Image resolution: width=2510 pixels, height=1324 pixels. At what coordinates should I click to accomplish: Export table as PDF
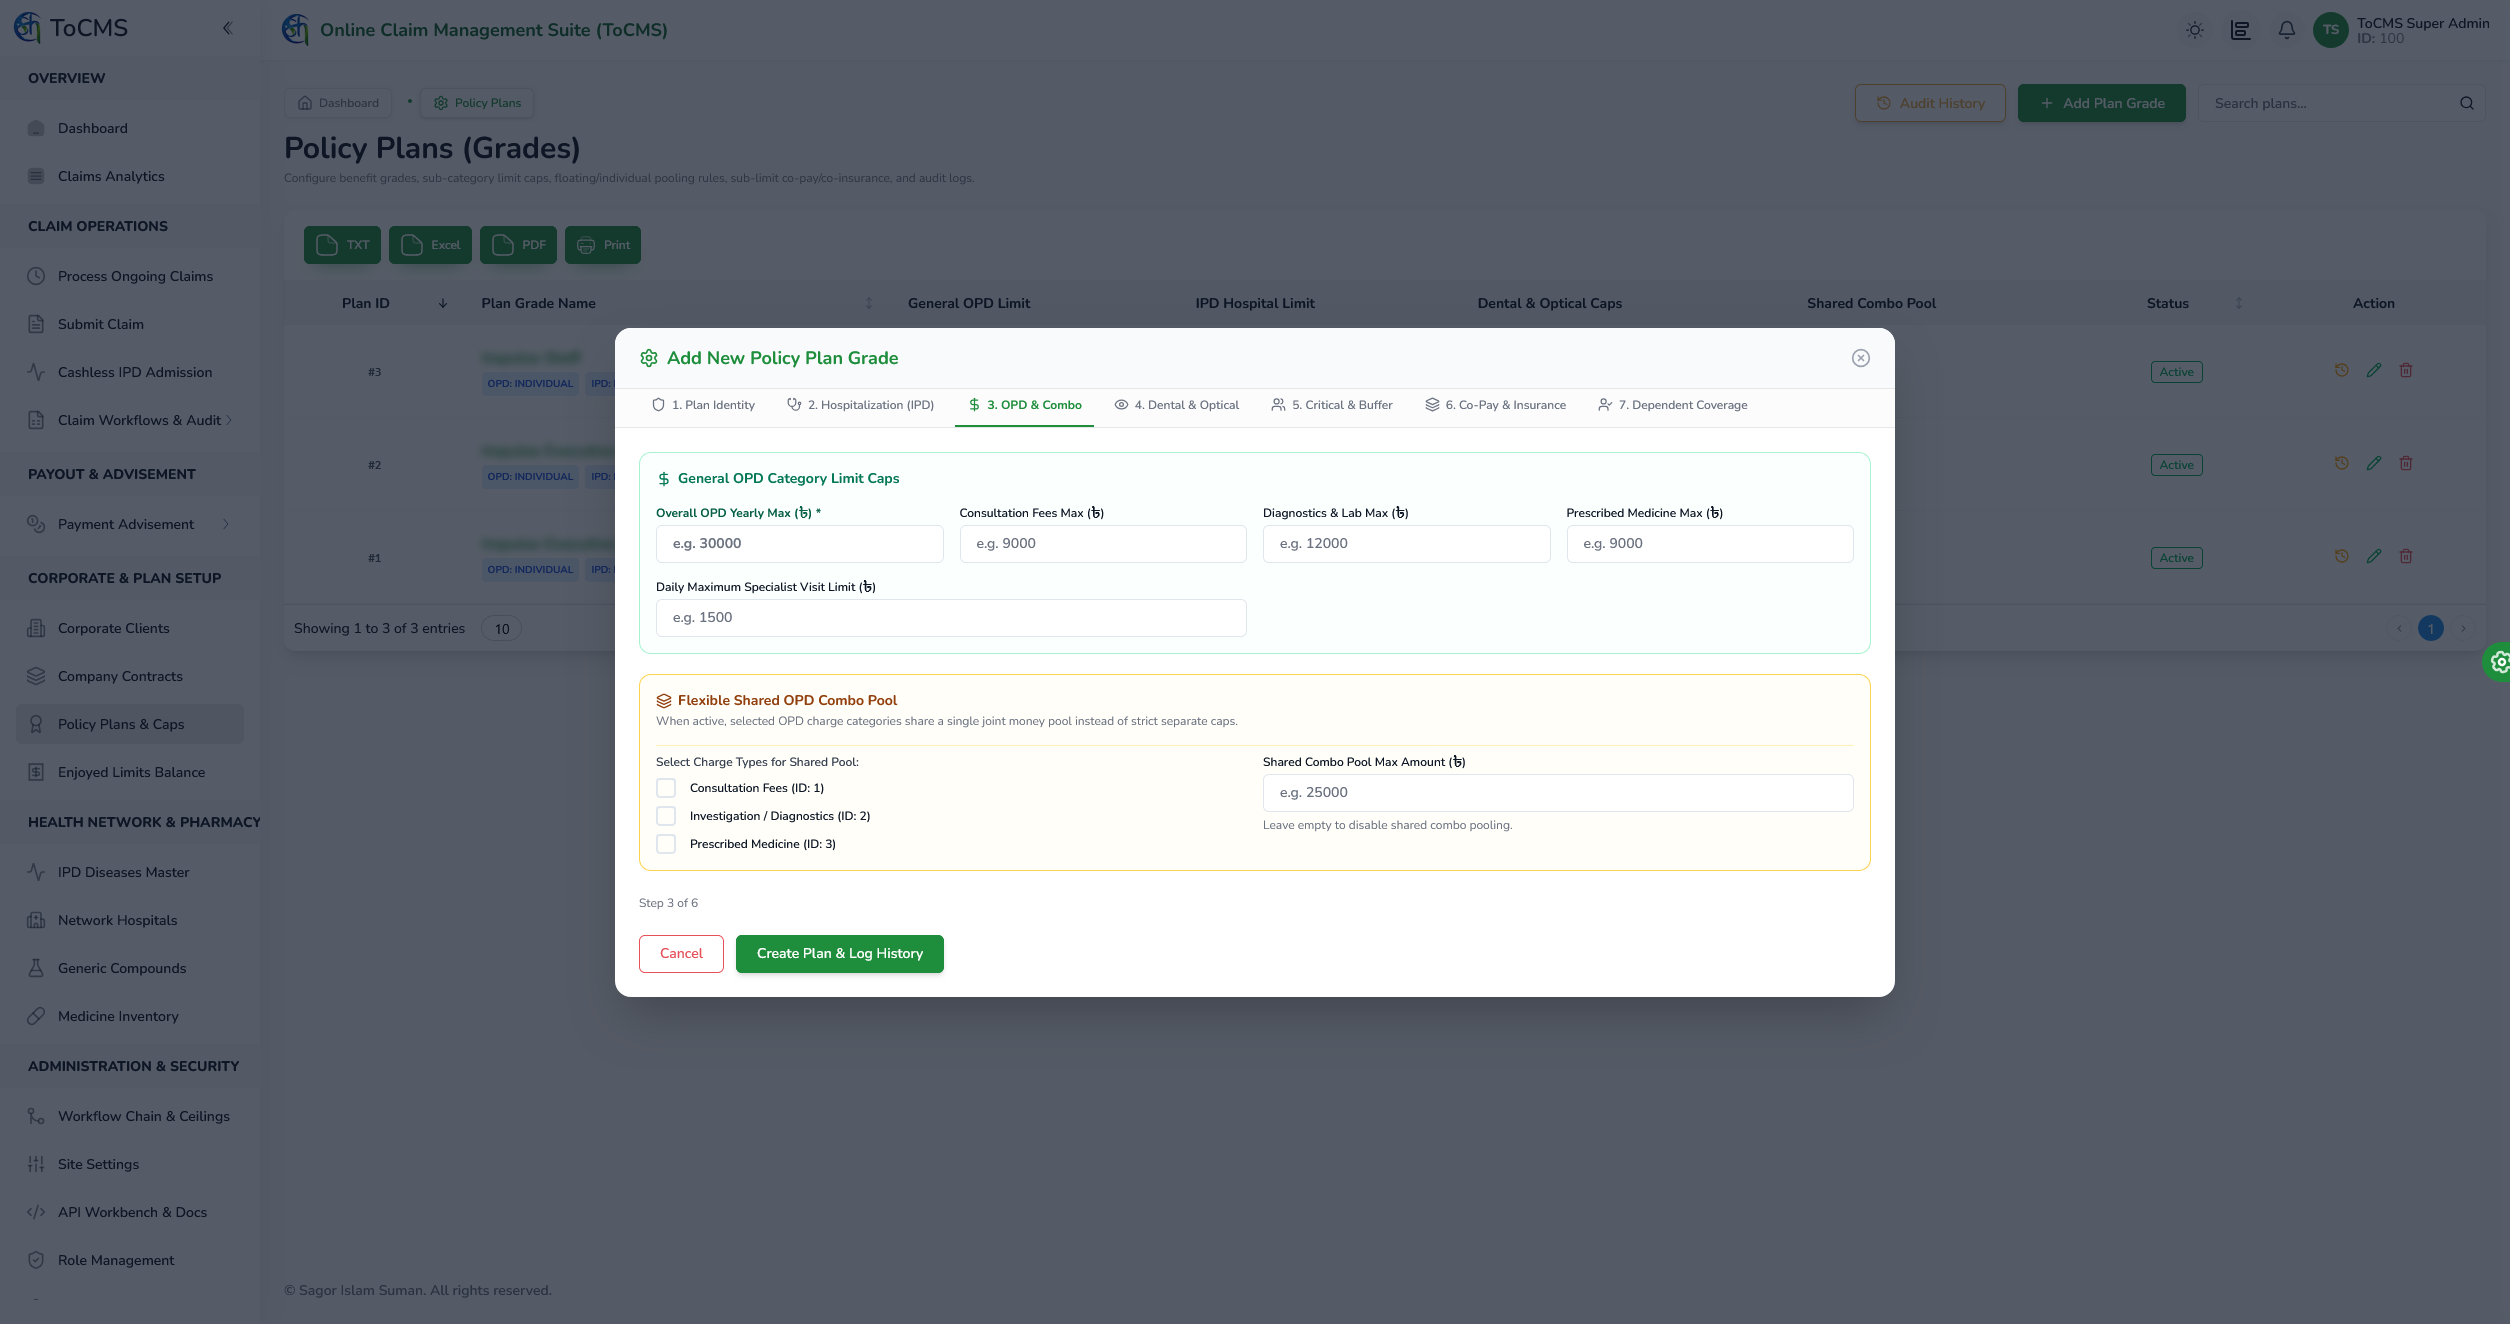(518, 245)
